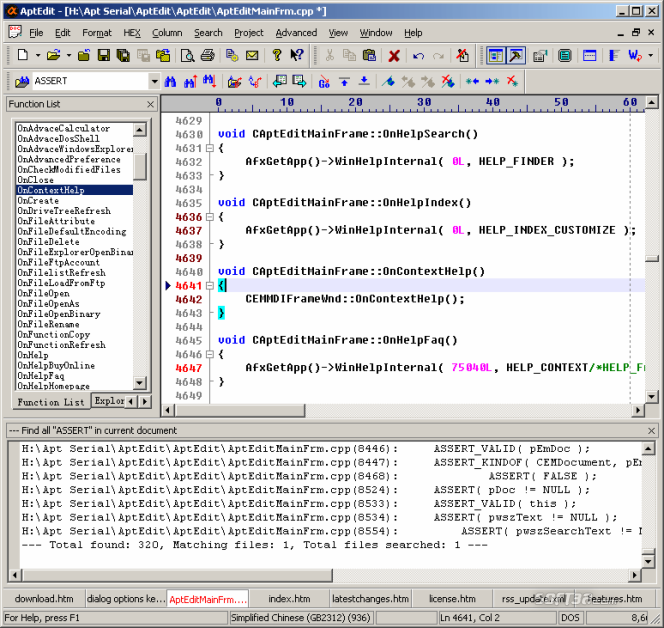Collapse the fold at line 4631
This screenshot has width=664, height=628.
[x=209, y=148]
